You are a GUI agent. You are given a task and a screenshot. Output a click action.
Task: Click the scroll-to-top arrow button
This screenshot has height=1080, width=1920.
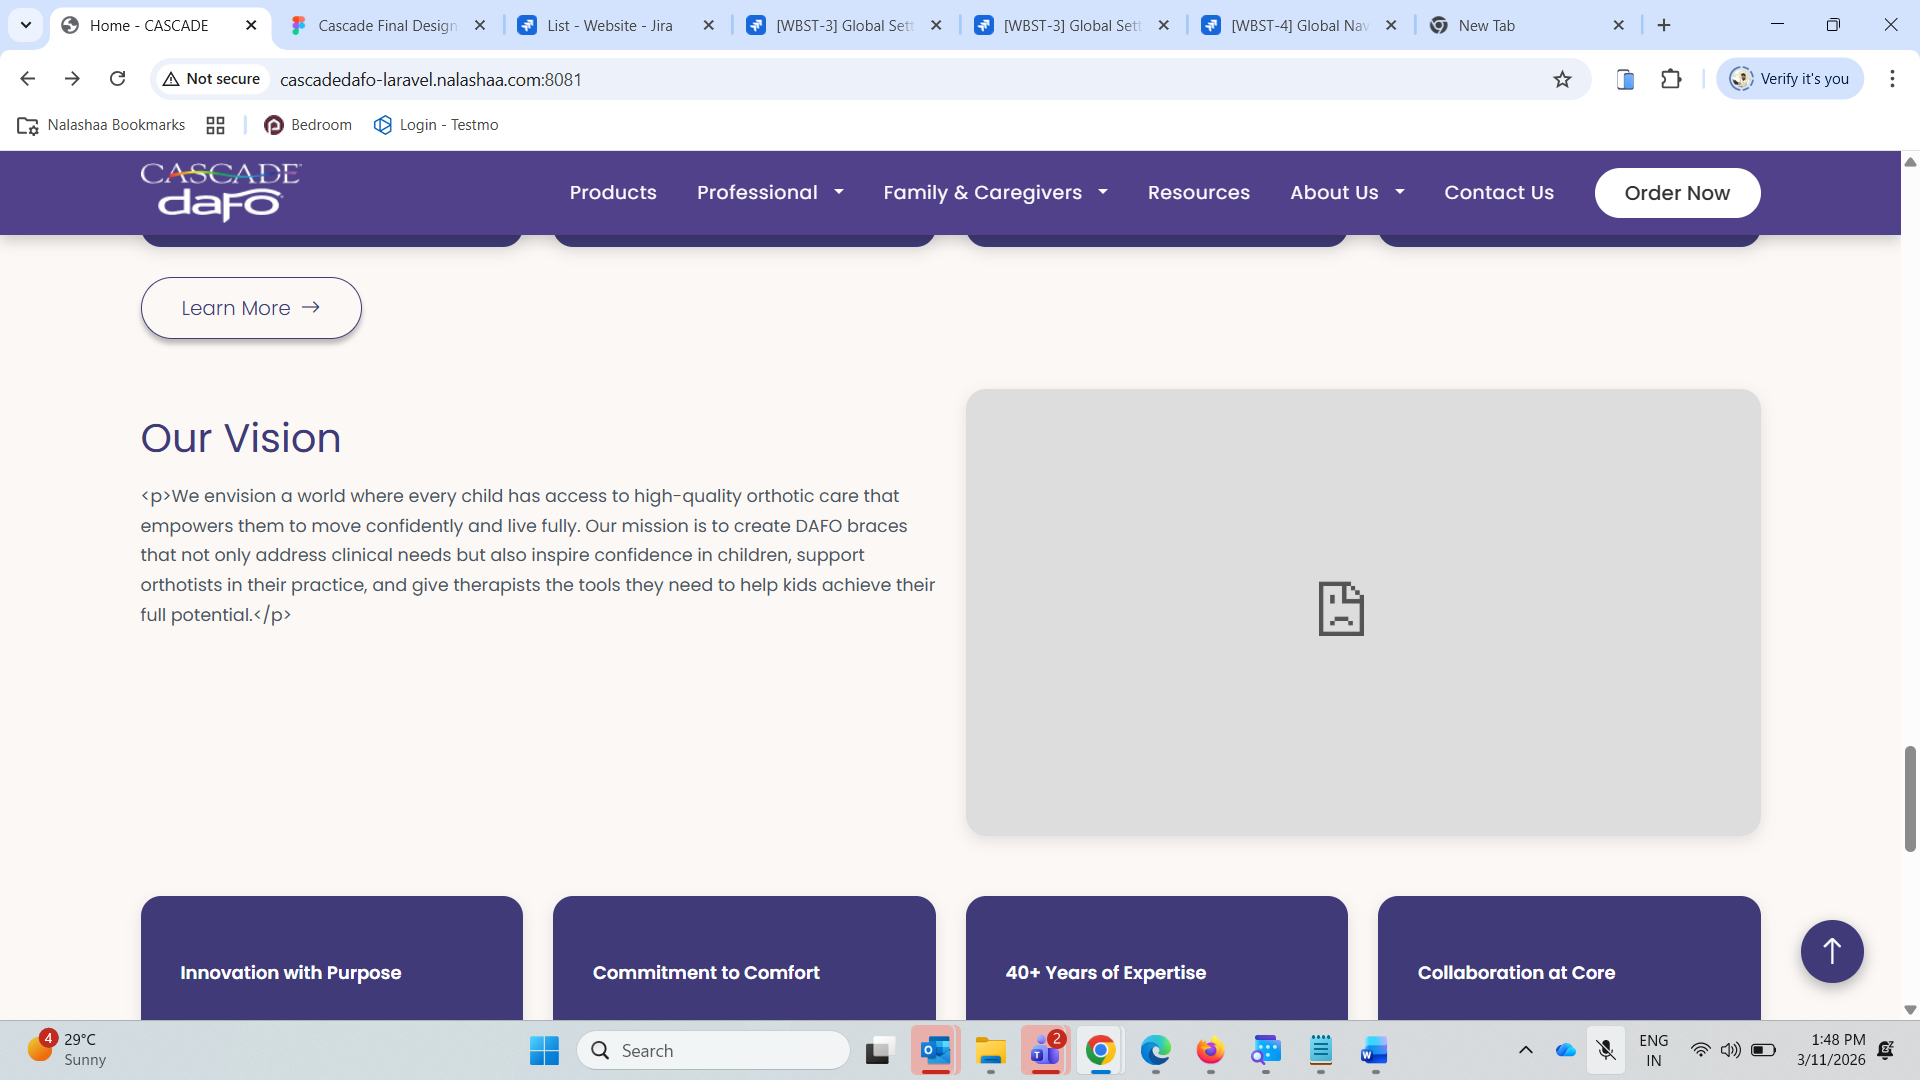[1831, 951]
